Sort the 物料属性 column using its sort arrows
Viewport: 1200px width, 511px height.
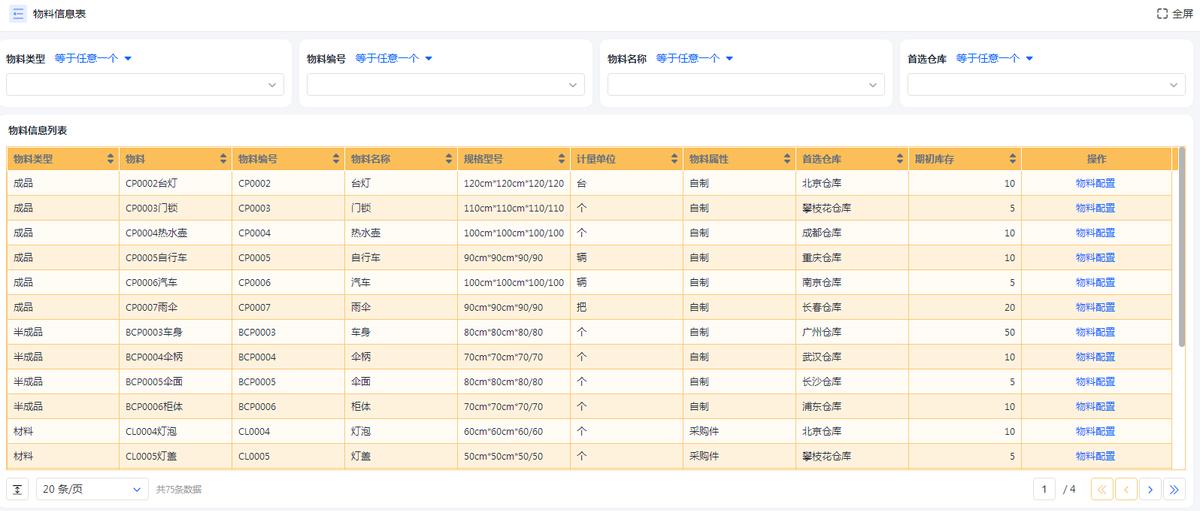[787, 159]
